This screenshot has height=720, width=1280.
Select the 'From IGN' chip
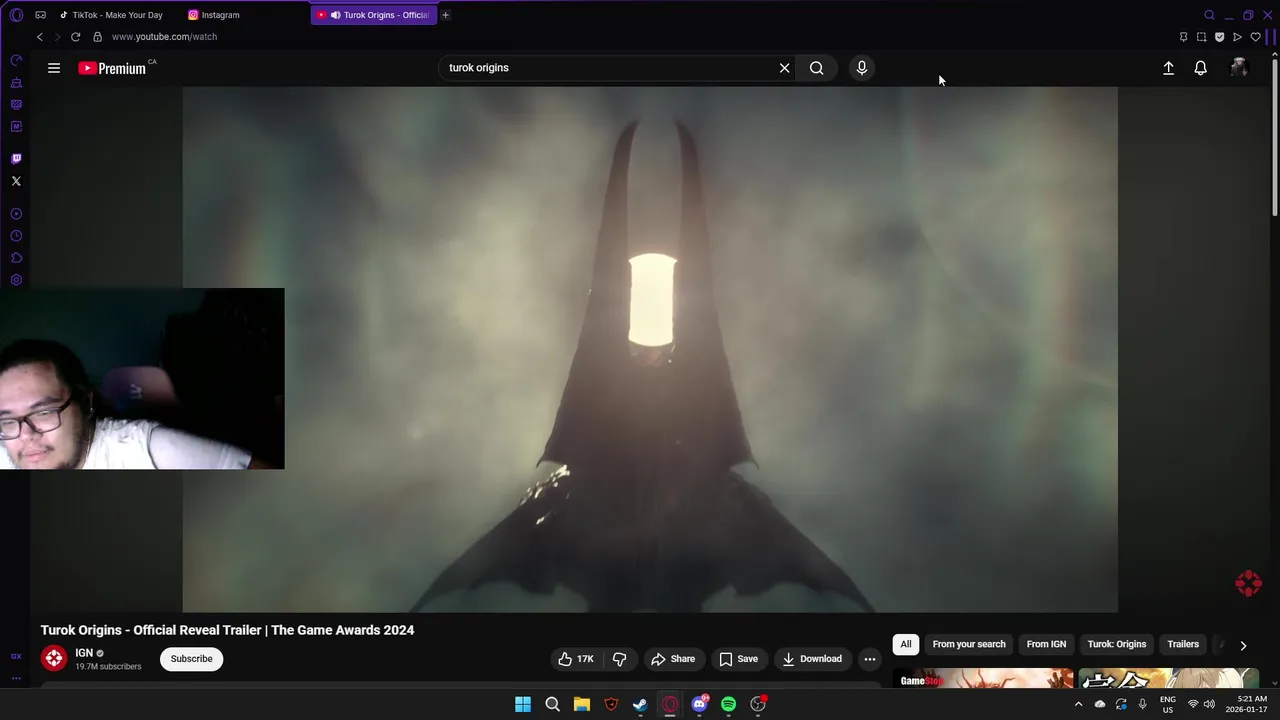pos(1046,644)
